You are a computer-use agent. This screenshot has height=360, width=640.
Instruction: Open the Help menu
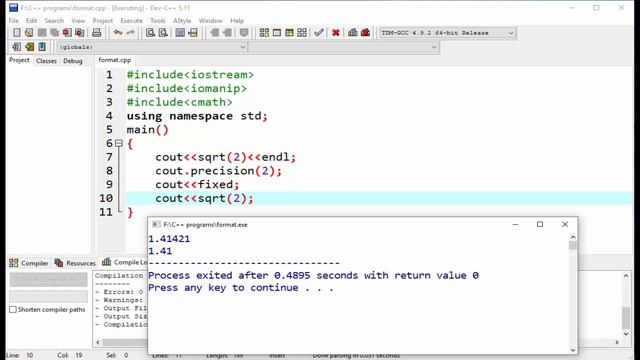click(x=237, y=20)
